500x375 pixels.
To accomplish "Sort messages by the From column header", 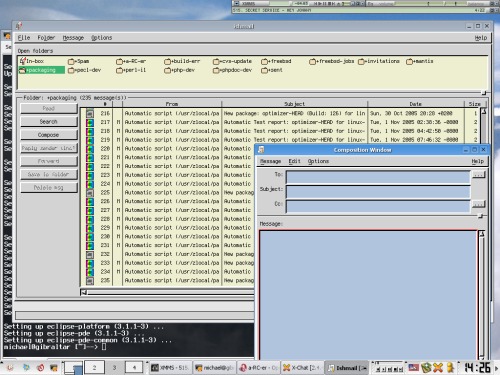I will pos(172,104).
